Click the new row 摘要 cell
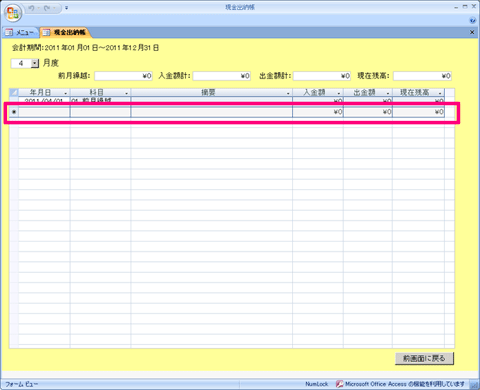The width and height of the screenshot is (480, 390). [212, 112]
